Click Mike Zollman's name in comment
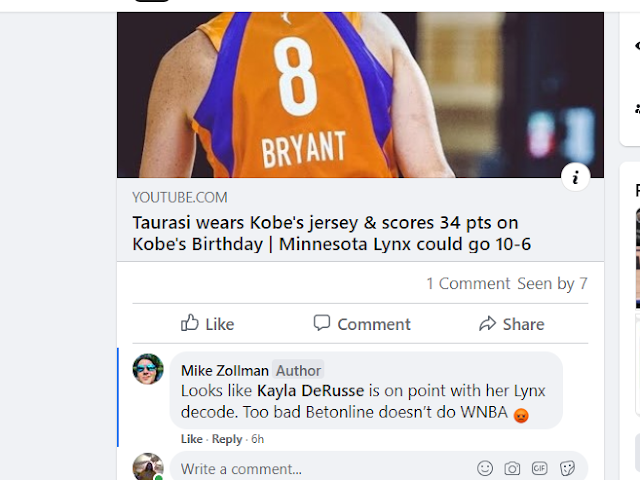640x480 pixels. [x=224, y=371]
